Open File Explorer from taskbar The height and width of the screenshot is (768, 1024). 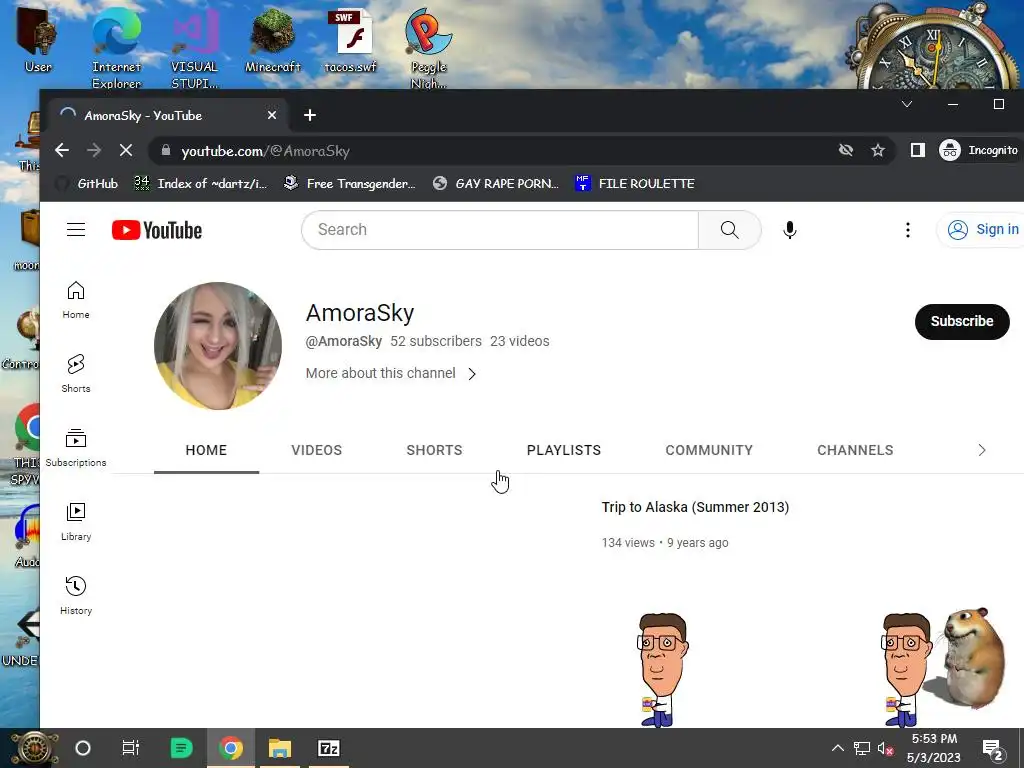click(x=280, y=748)
